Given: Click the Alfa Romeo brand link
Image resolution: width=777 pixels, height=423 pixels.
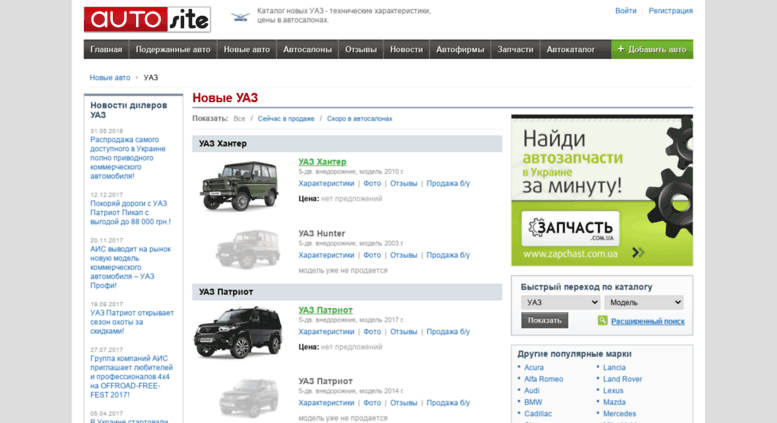Looking at the screenshot, I should pos(544,379).
